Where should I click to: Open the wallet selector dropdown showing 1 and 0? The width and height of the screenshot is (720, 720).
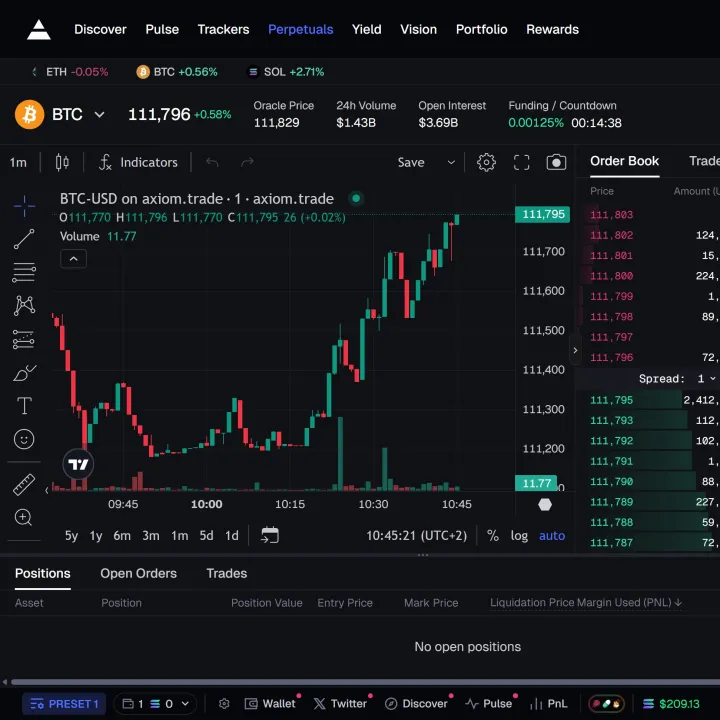155,703
